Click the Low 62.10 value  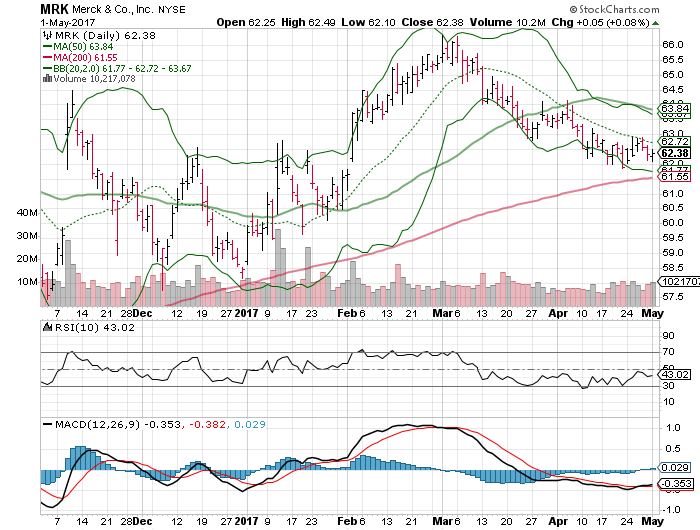(368, 22)
